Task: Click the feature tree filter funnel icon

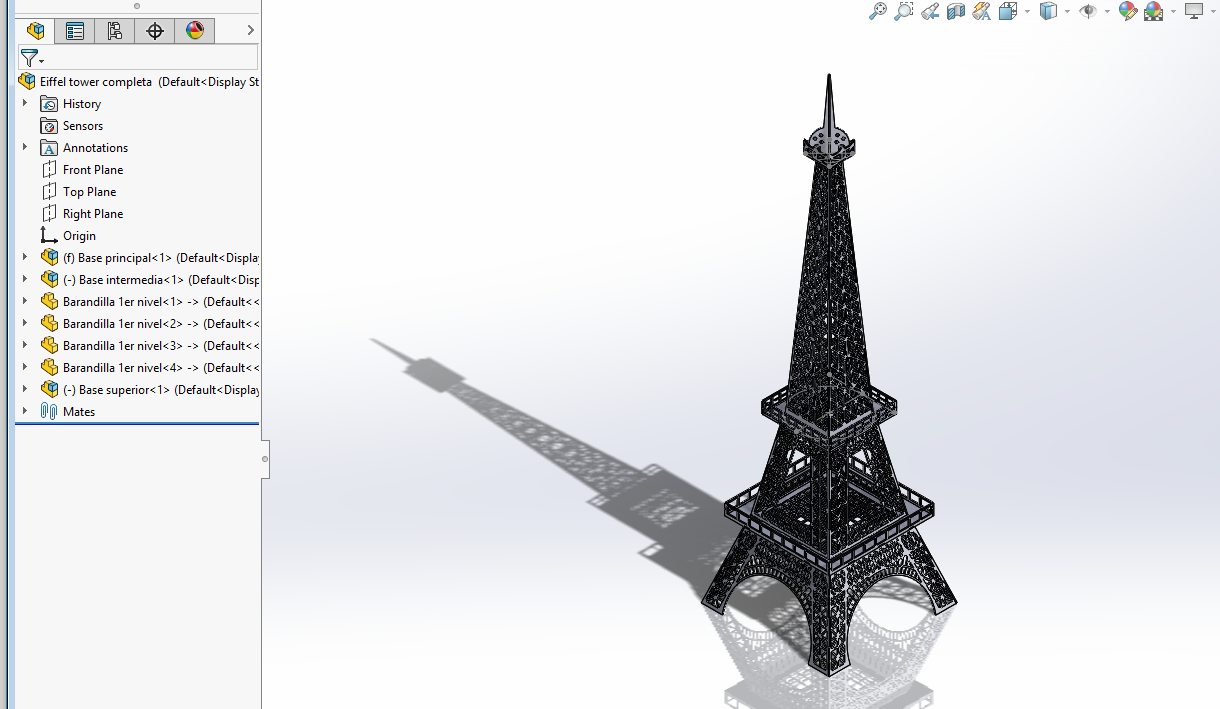Action: coord(30,58)
